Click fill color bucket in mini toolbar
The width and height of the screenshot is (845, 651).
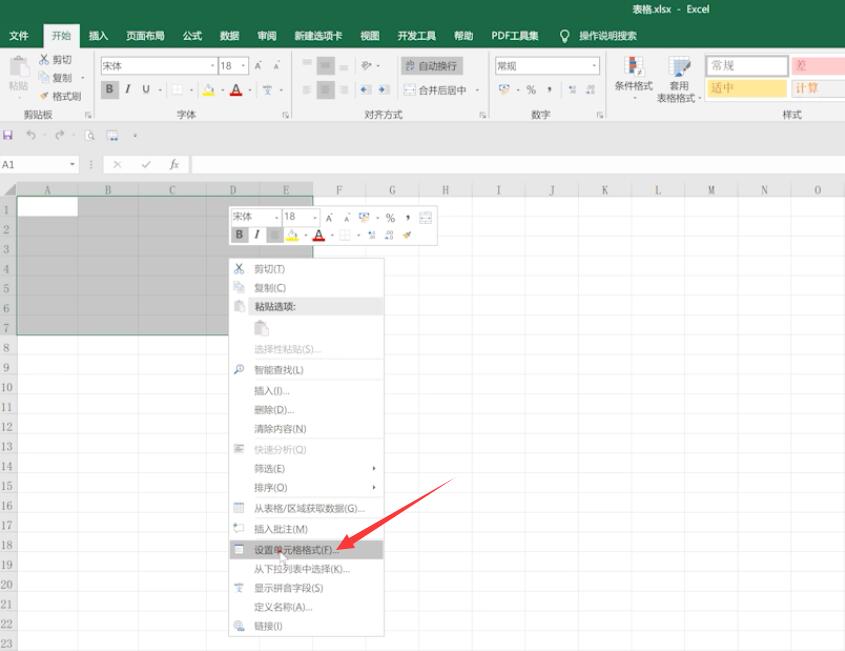(292, 234)
